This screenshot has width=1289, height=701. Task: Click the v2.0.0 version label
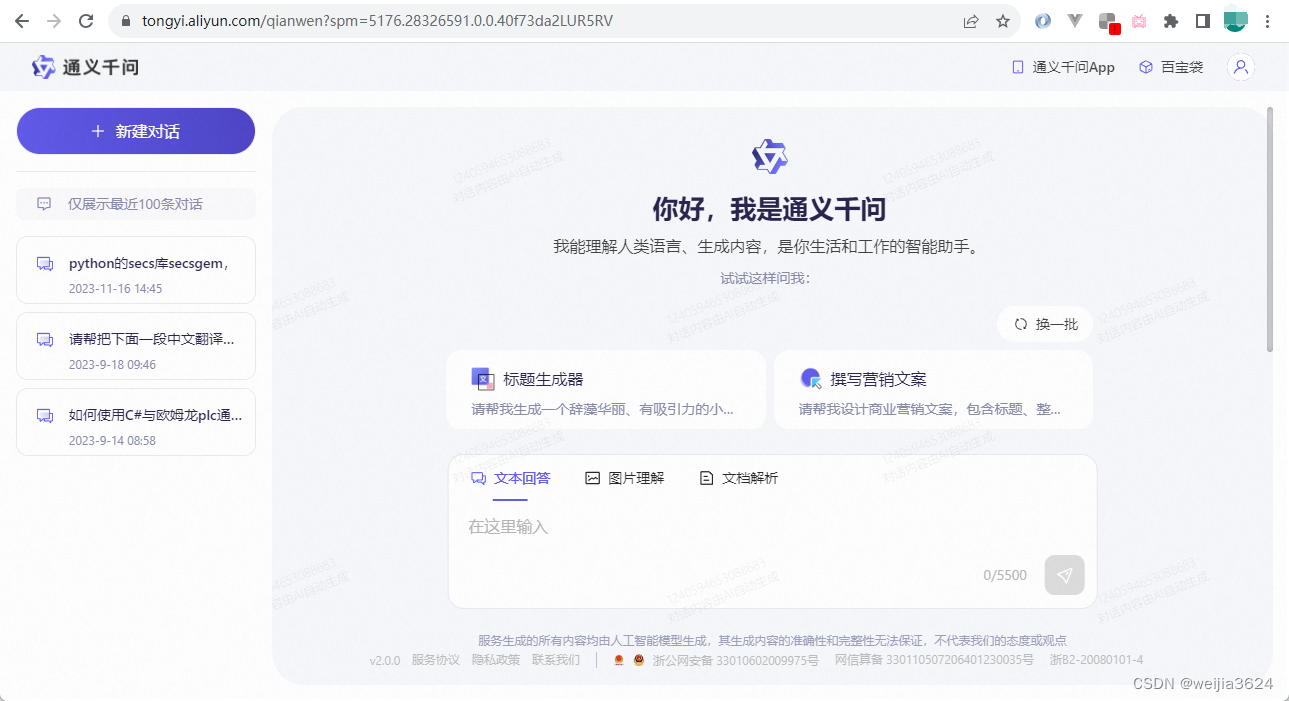tap(385, 660)
